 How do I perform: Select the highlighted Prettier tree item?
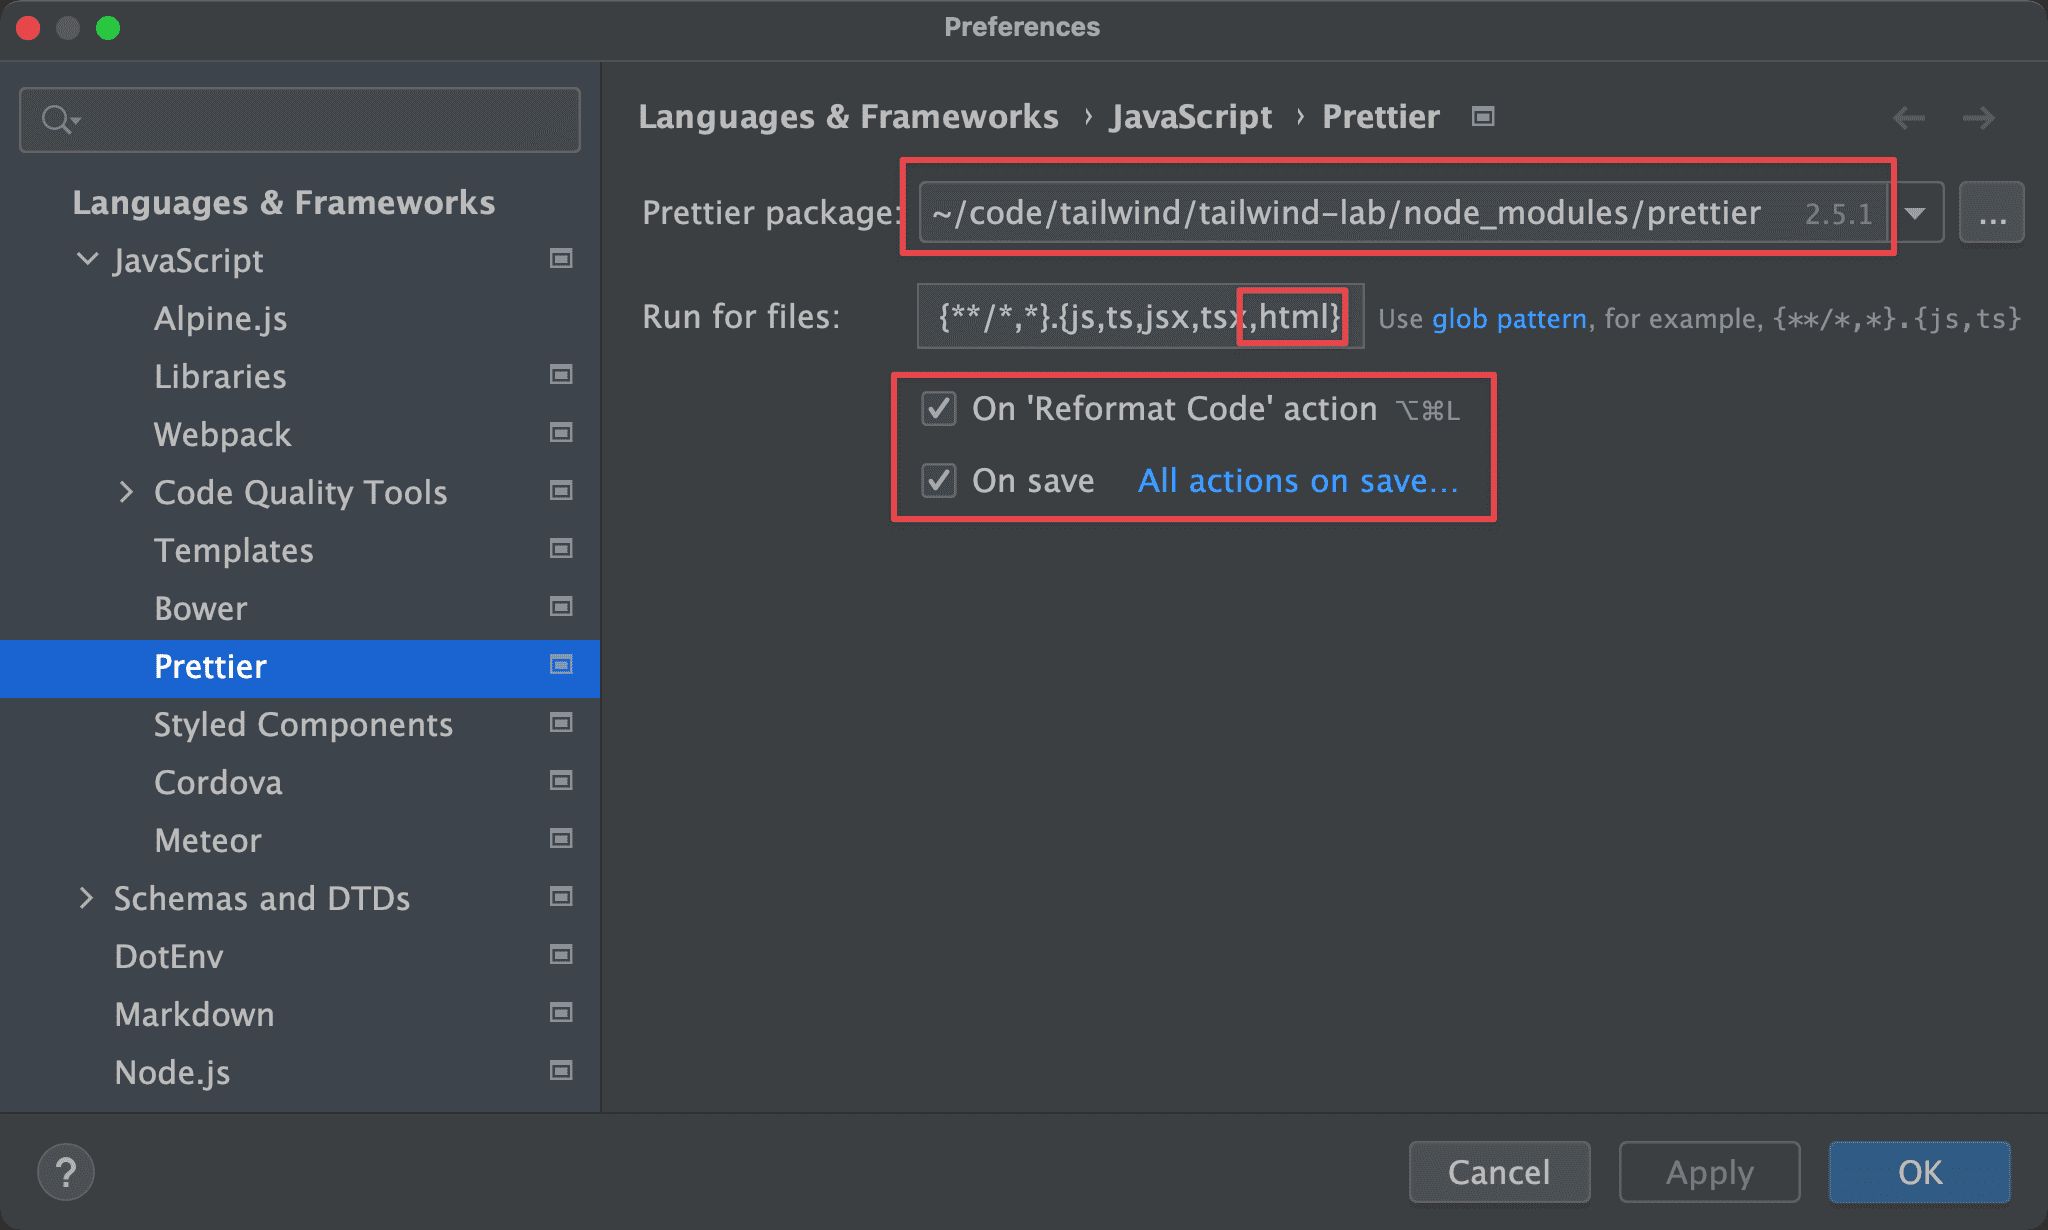point(300,667)
